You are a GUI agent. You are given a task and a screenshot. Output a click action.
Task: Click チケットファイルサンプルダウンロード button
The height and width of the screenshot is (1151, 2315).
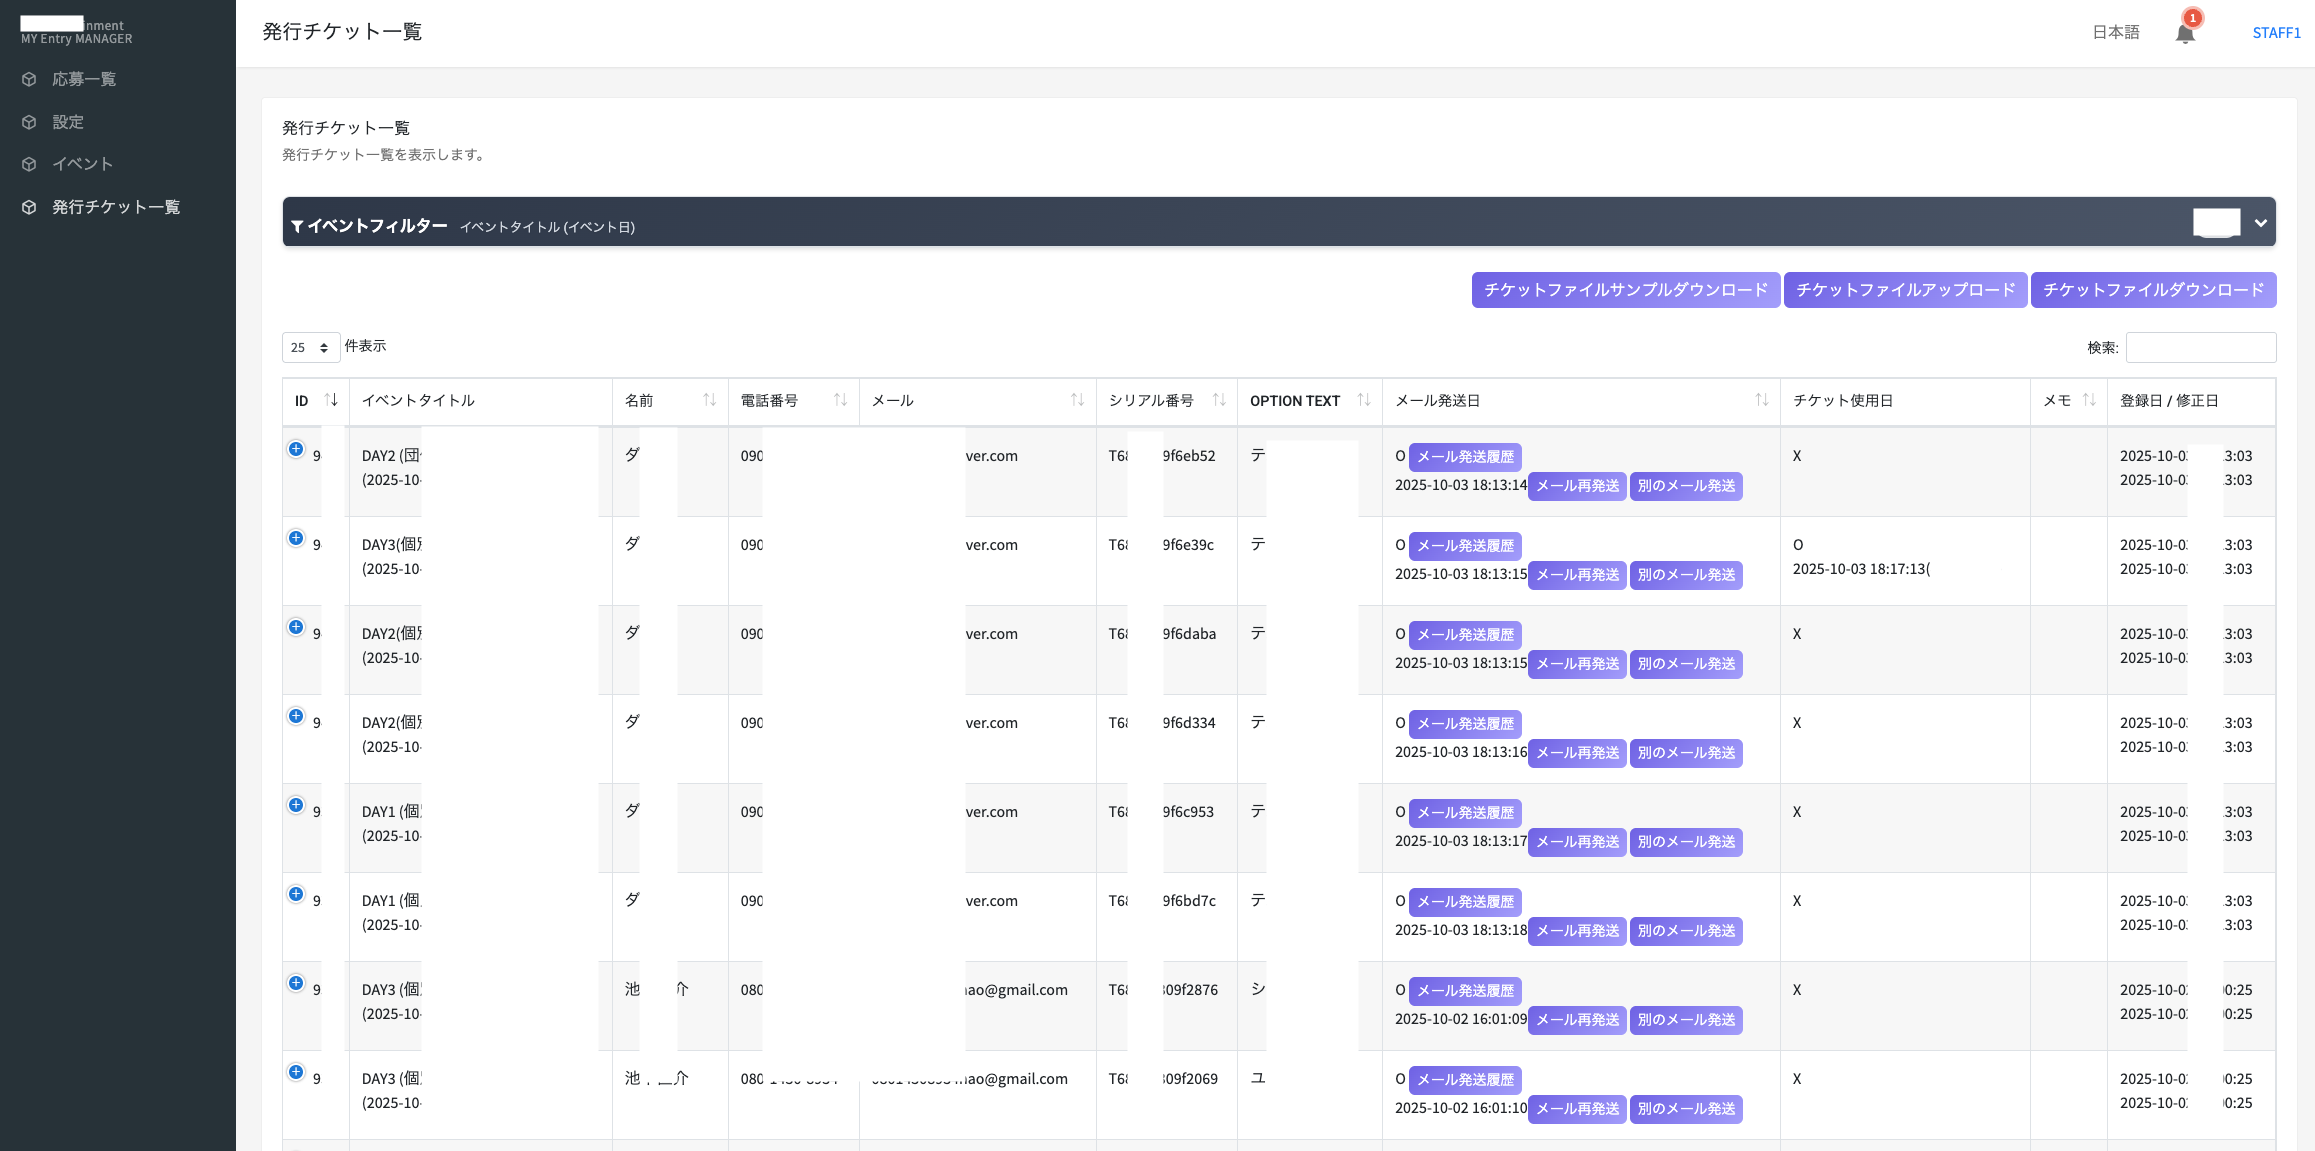1625,290
